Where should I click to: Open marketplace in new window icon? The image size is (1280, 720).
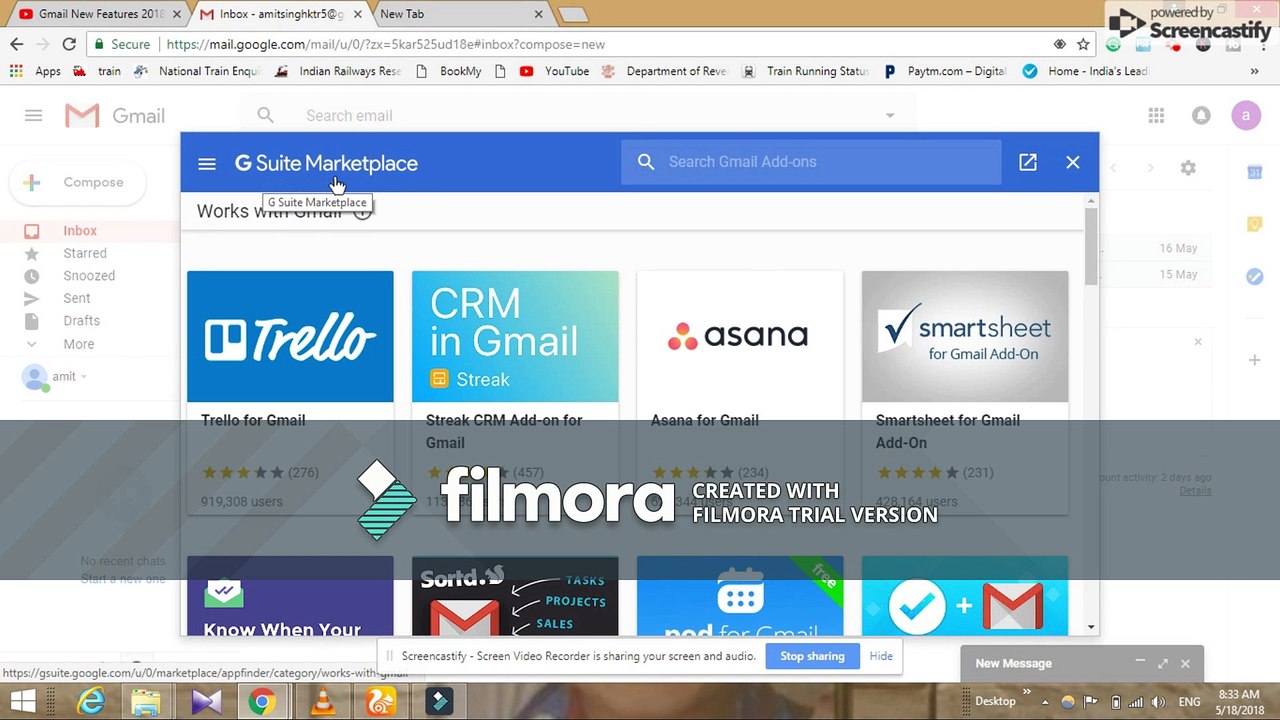(1028, 162)
